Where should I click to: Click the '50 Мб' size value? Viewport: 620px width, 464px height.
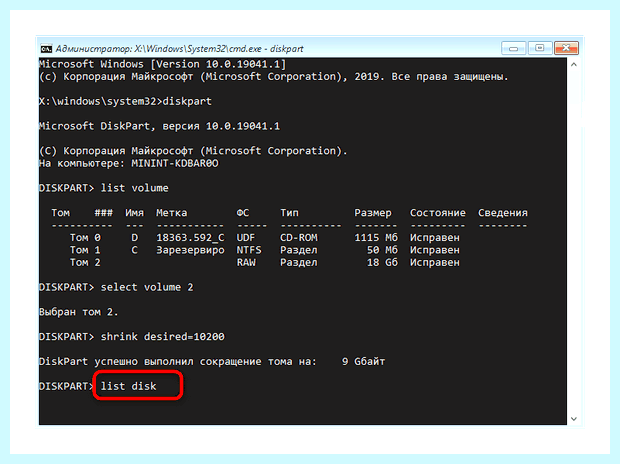382,250
